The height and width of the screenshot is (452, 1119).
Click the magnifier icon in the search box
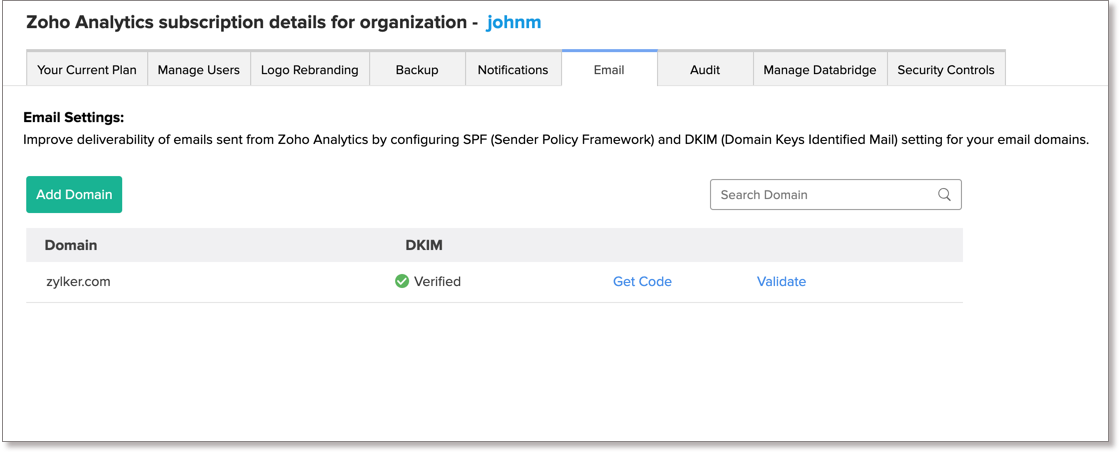(944, 195)
